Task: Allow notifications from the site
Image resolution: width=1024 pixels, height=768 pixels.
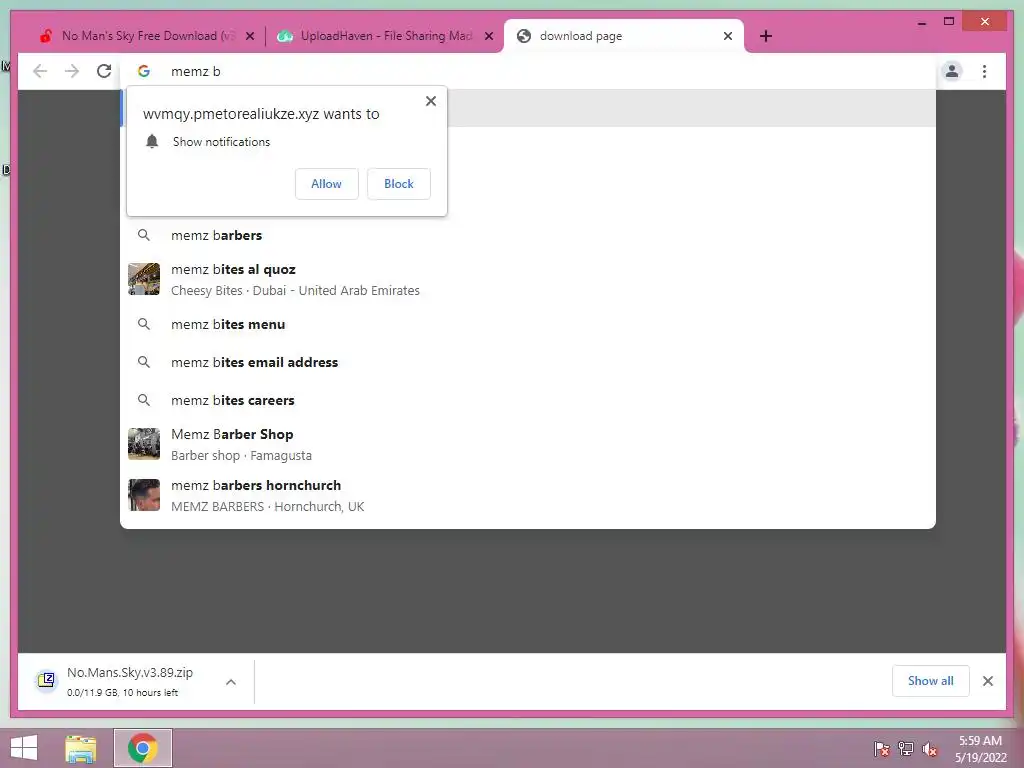Action: coord(327,184)
